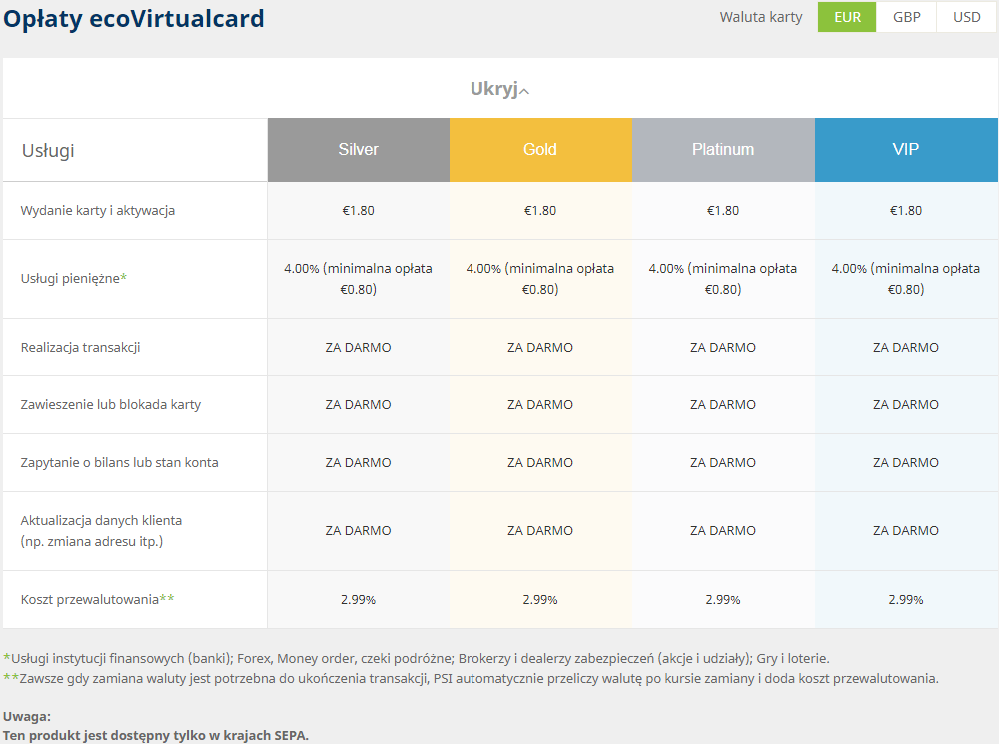Click Silver ZA DARMO for Zawieszenie lub blokada
Screen dimensions: 999x744
tap(359, 405)
